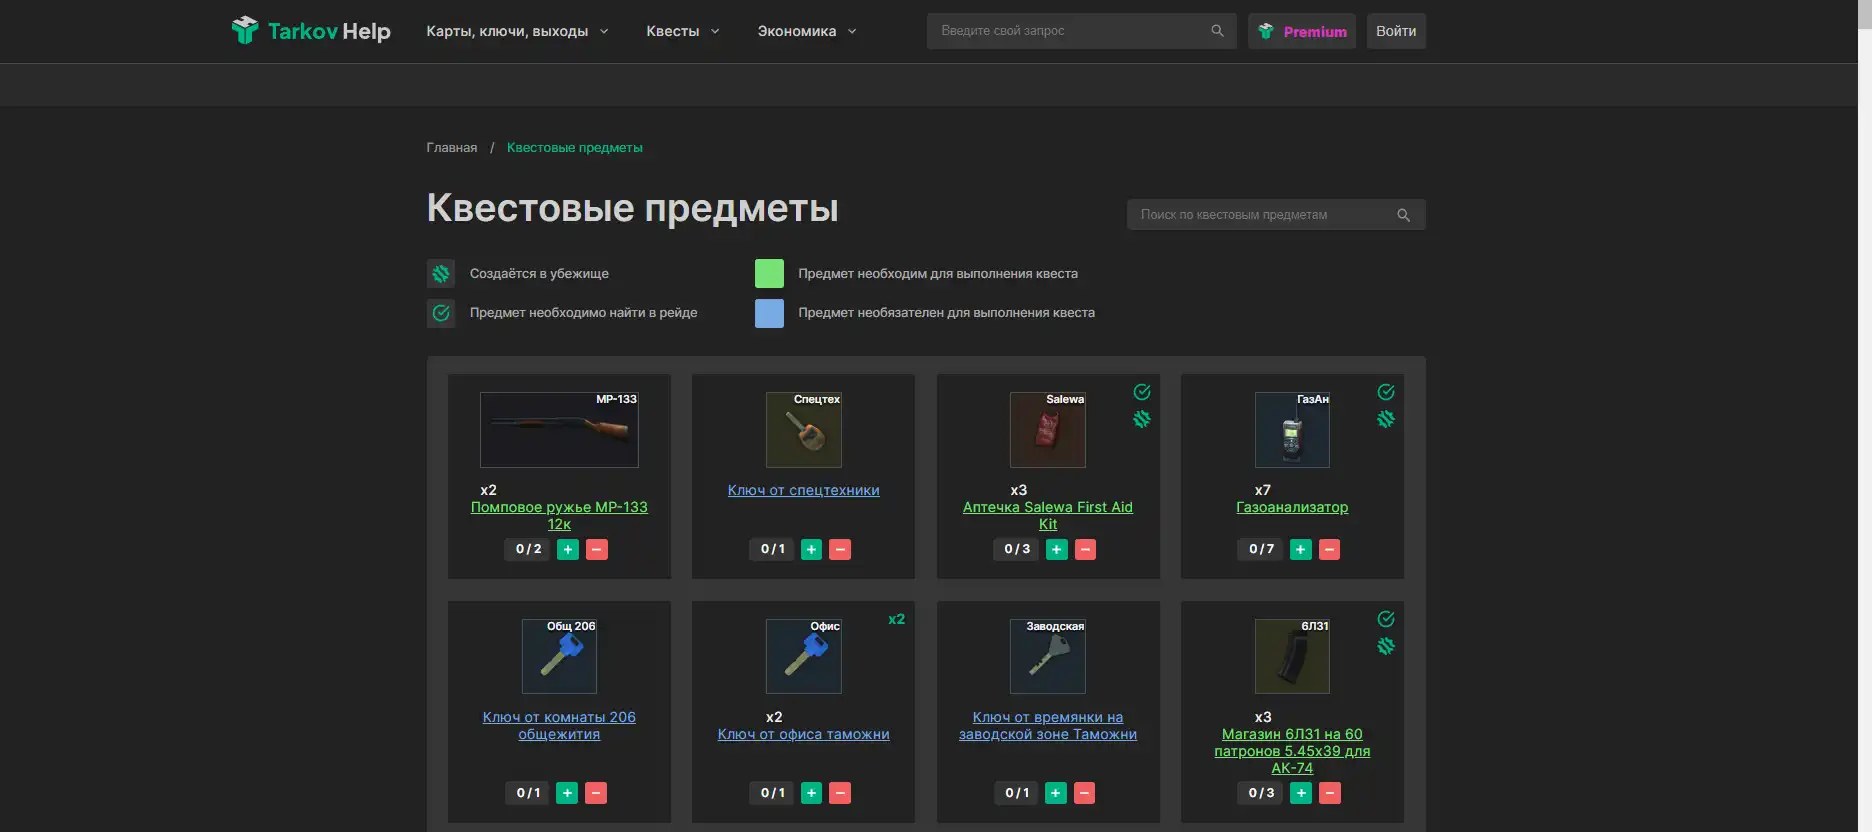Open the Ключ от комнаты 206 общежития link
Image resolution: width=1872 pixels, height=832 pixels.
pyautogui.click(x=559, y=726)
